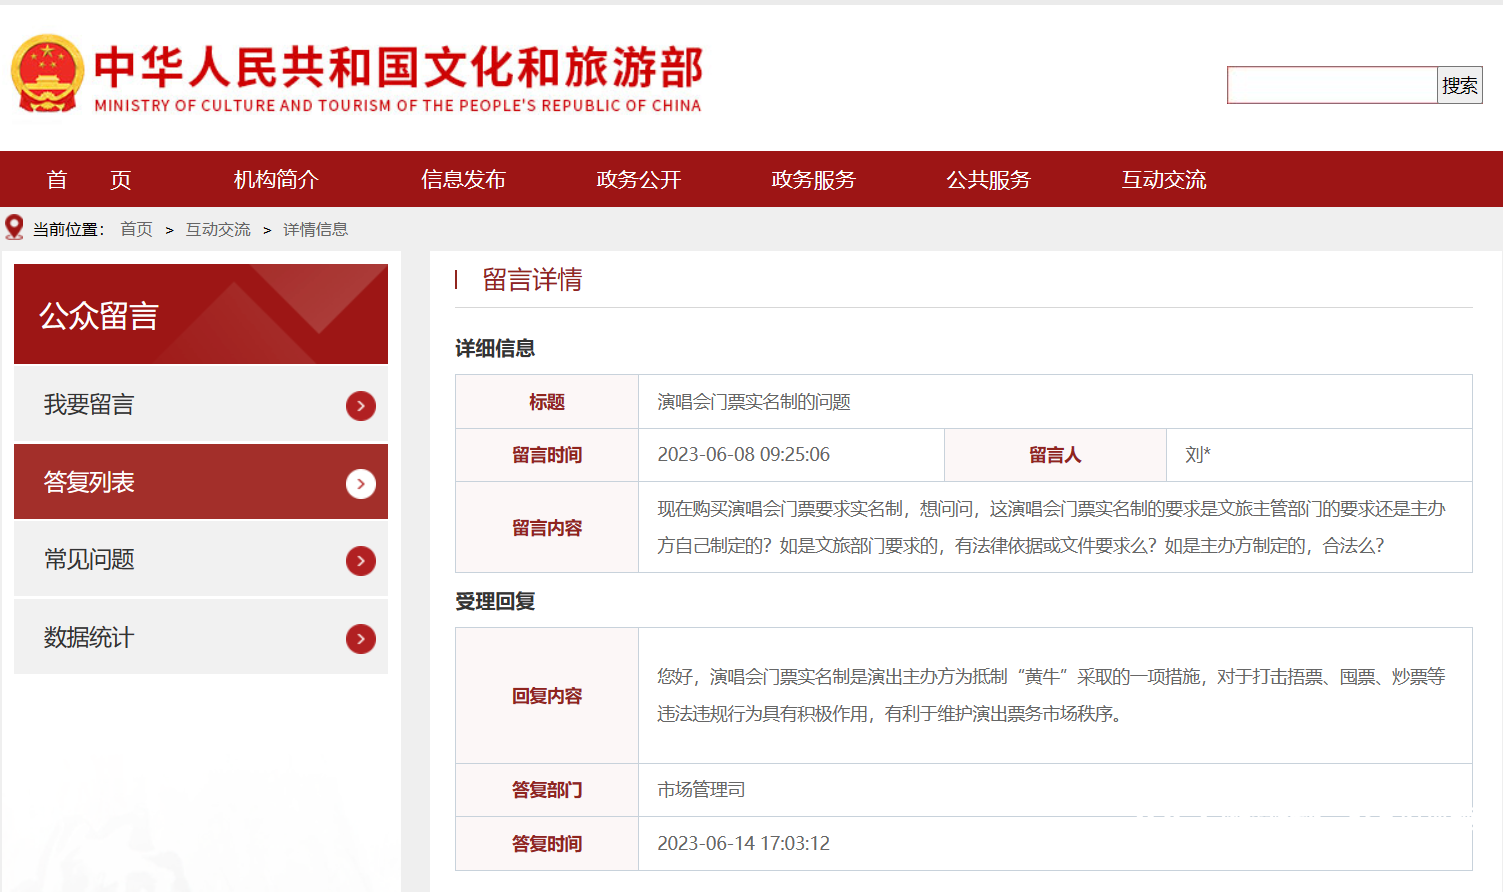Click the 回复内容 label cell
1503x892 pixels.
point(547,695)
